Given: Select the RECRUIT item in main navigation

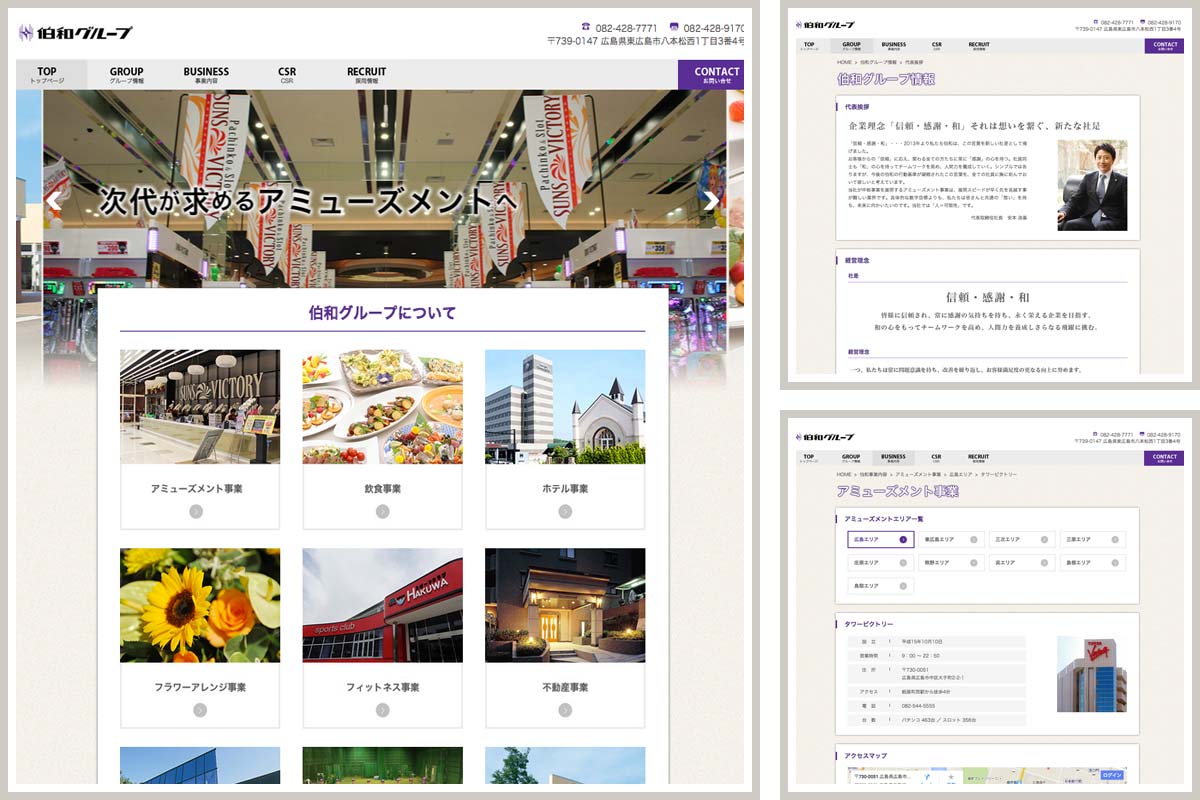Looking at the screenshot, I should tap(366, 75).
